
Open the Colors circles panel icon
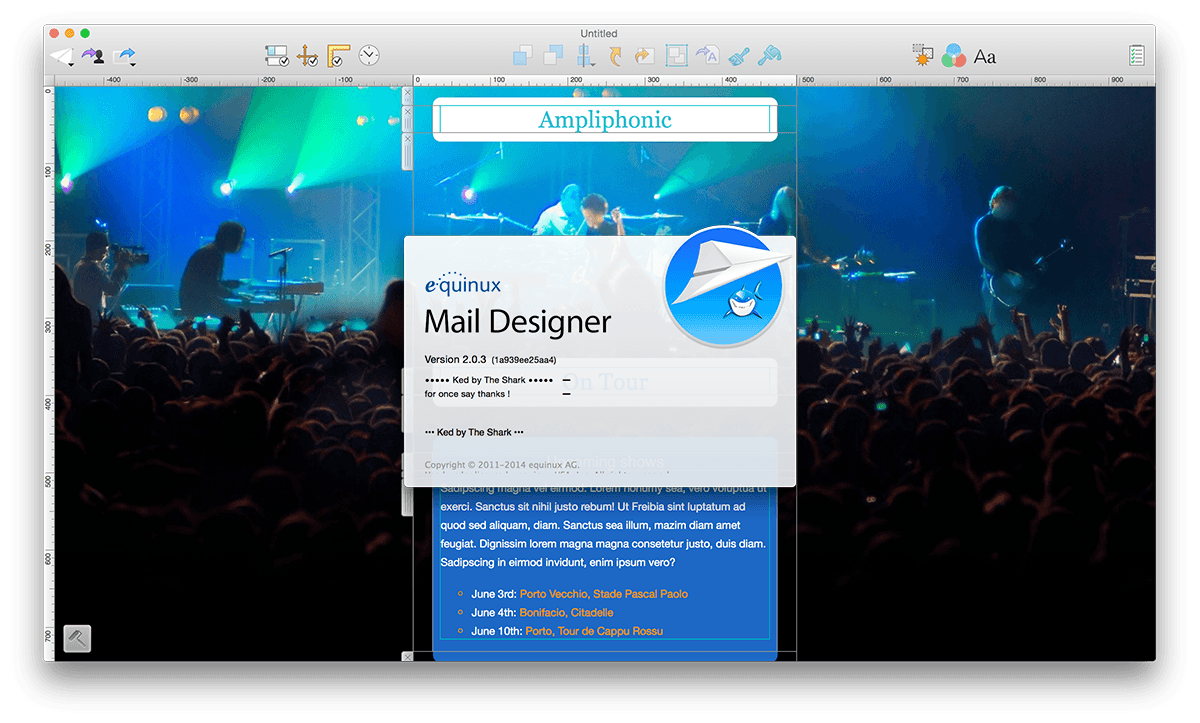(x=953, y=56)
